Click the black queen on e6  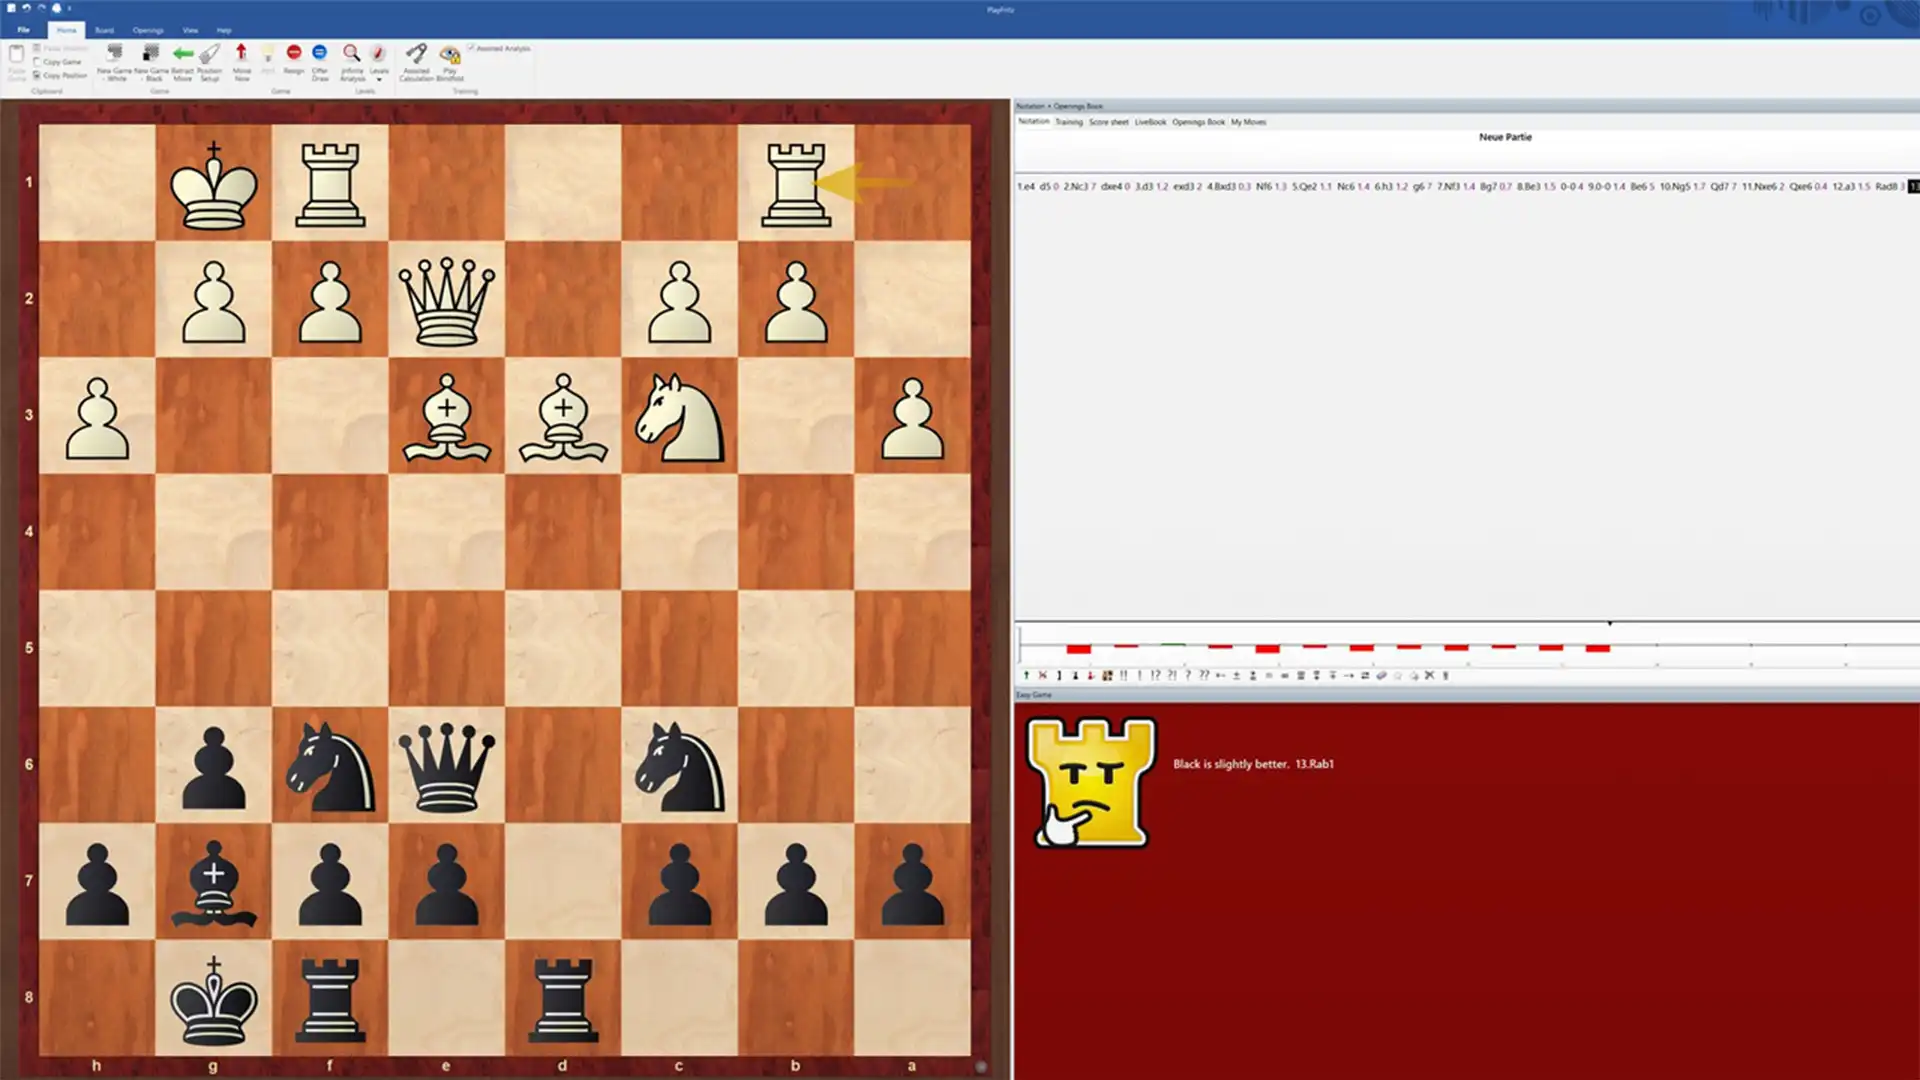coord(446,766)
